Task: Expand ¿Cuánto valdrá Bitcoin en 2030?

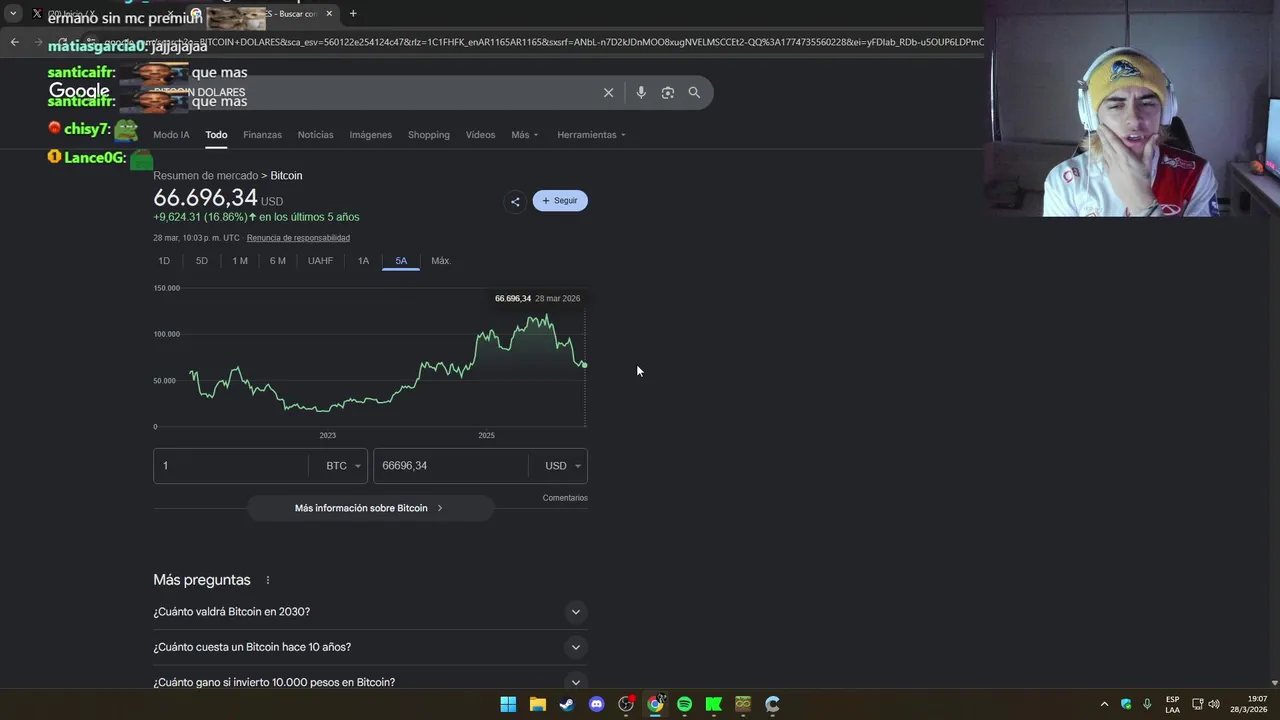Action: click(370, 612)
